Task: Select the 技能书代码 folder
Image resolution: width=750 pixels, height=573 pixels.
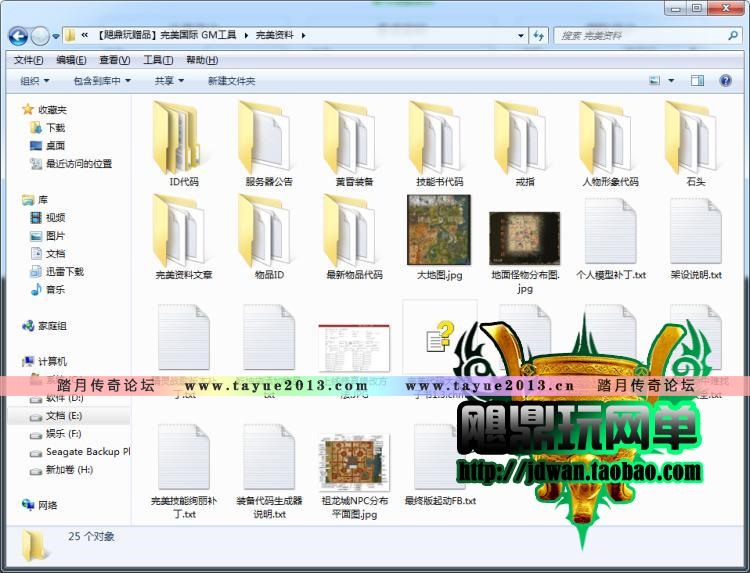Action: (440, 144)
